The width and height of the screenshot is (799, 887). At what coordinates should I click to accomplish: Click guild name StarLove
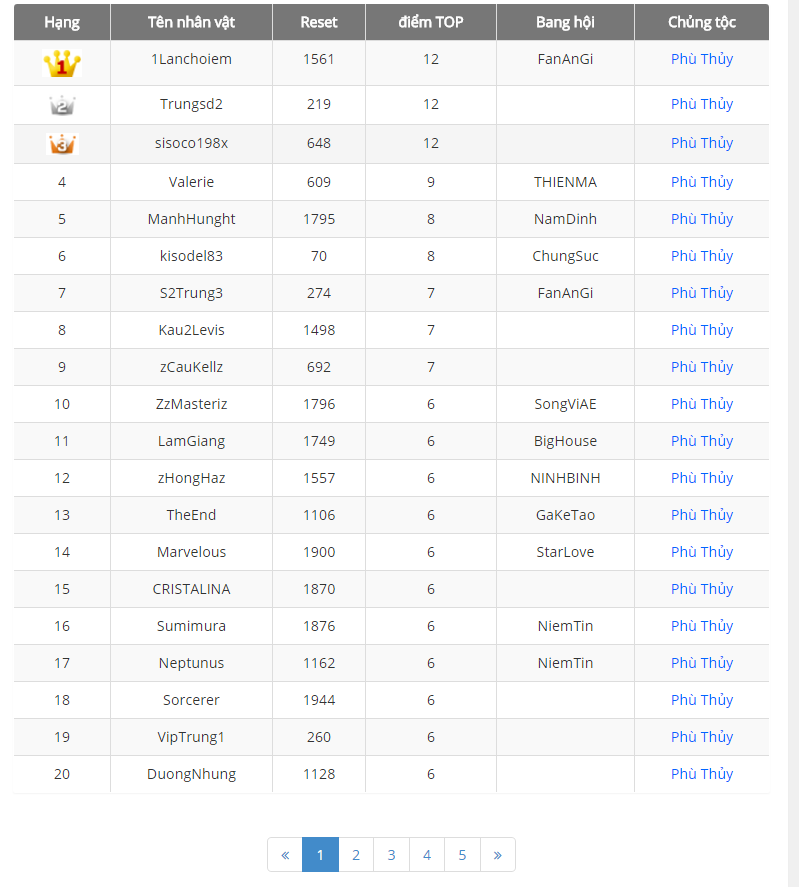coord(565,552)
